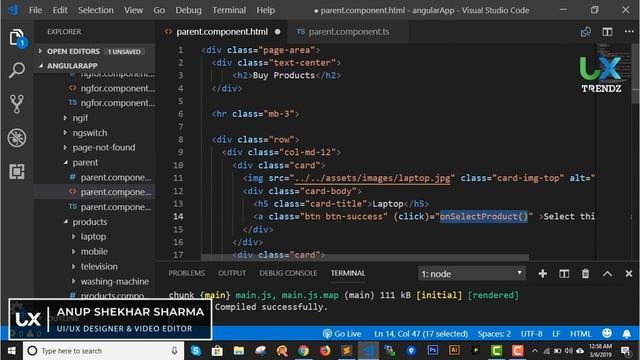The image size is (640, 360).
Task: Open the Help menu
Action: [x=265, y=10]
